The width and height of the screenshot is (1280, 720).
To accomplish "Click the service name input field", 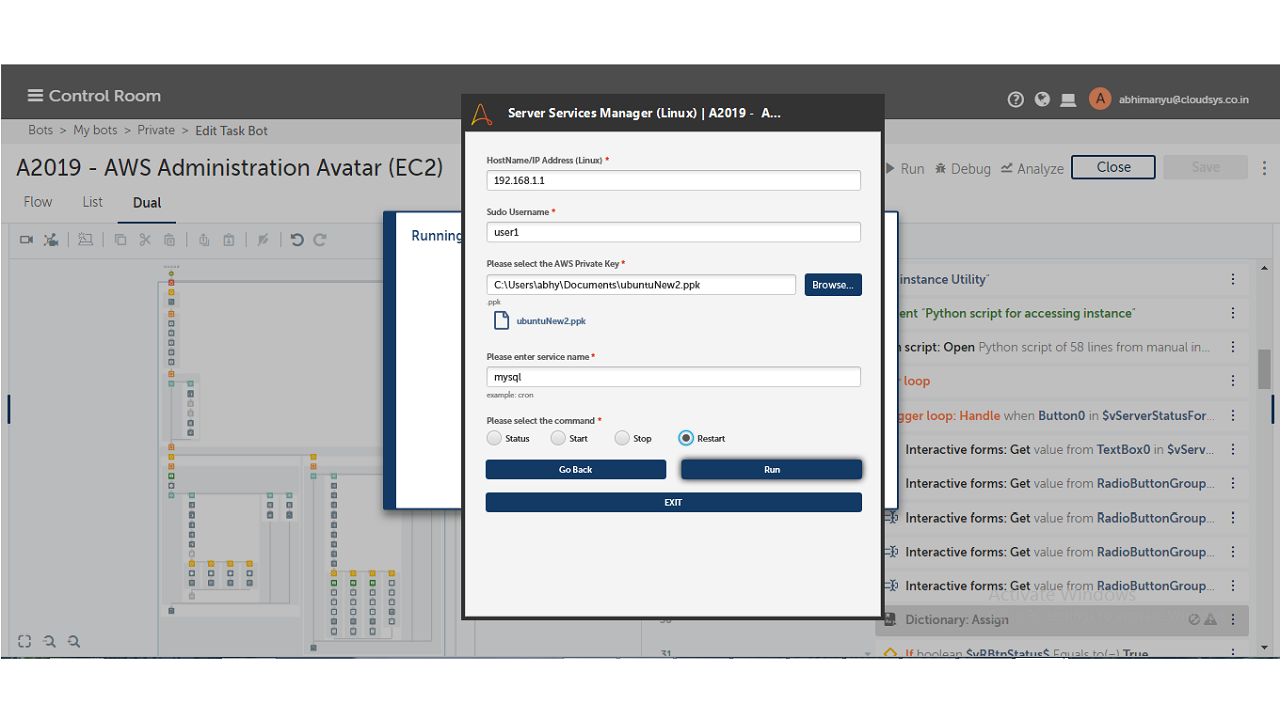I will click(673, 377).
